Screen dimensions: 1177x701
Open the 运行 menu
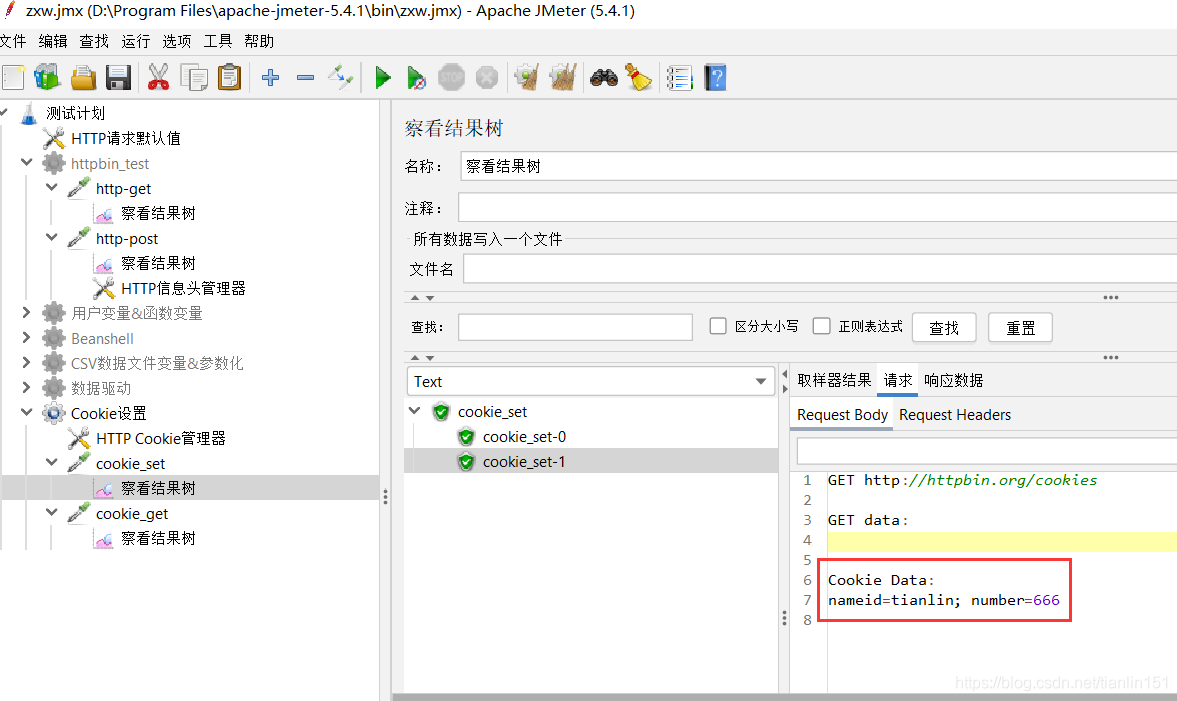pos(135,41)
